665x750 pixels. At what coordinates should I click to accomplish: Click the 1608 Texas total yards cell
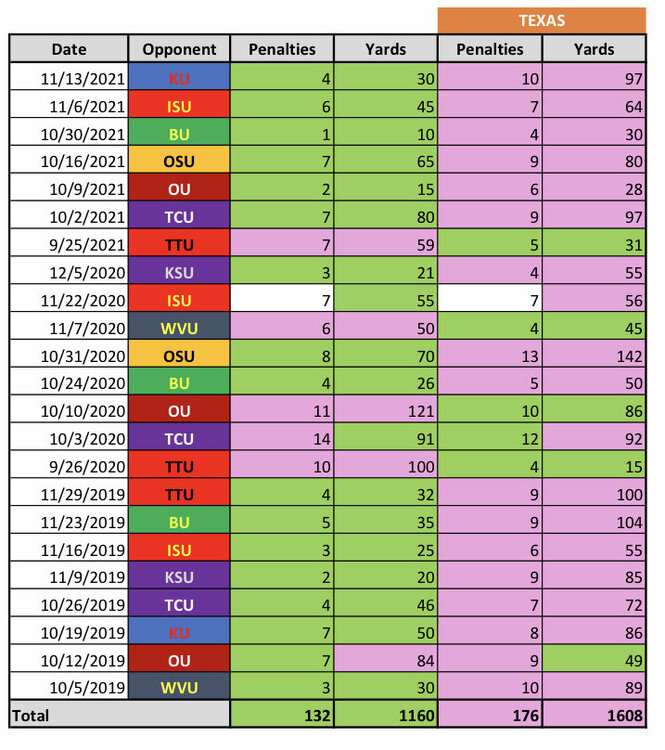pos(594,715)
